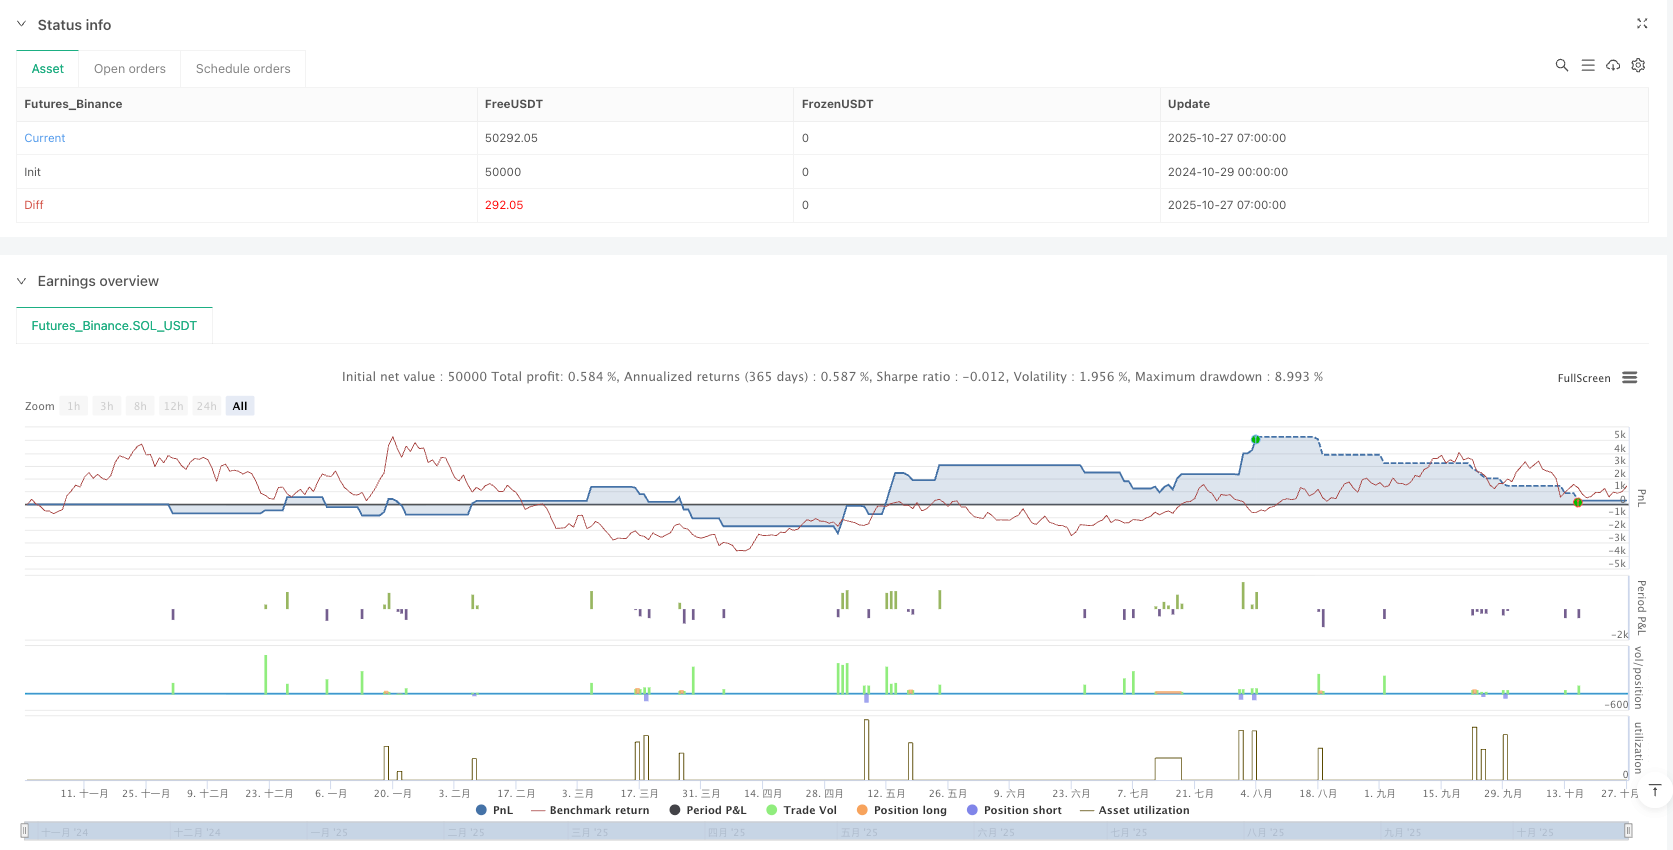1673x850 pixels.
Task: Collapse the Status info section
Action: pyautogui.click(x=21, y=24)
